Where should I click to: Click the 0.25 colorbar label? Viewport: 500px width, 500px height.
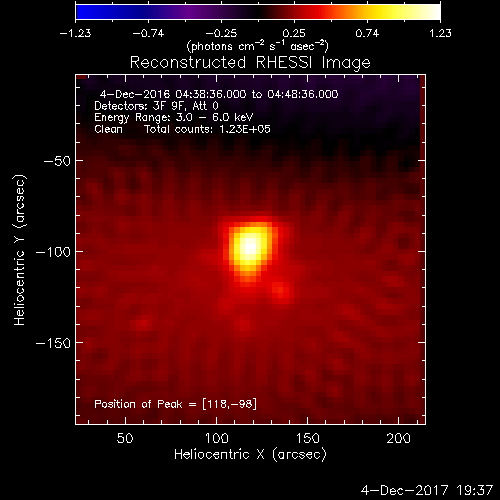(x=294, y=33)
